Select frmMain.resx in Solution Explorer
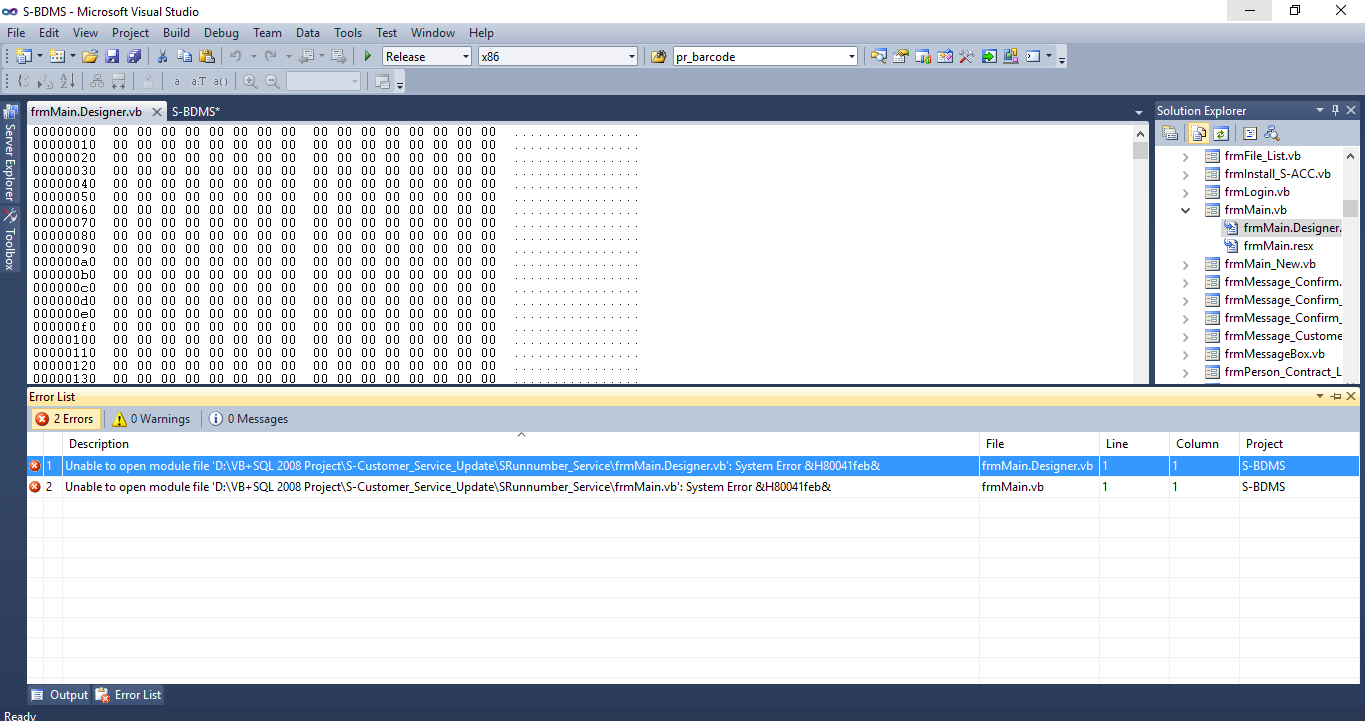Viewport: 1365px width, 721px height. click(1278, 246)
